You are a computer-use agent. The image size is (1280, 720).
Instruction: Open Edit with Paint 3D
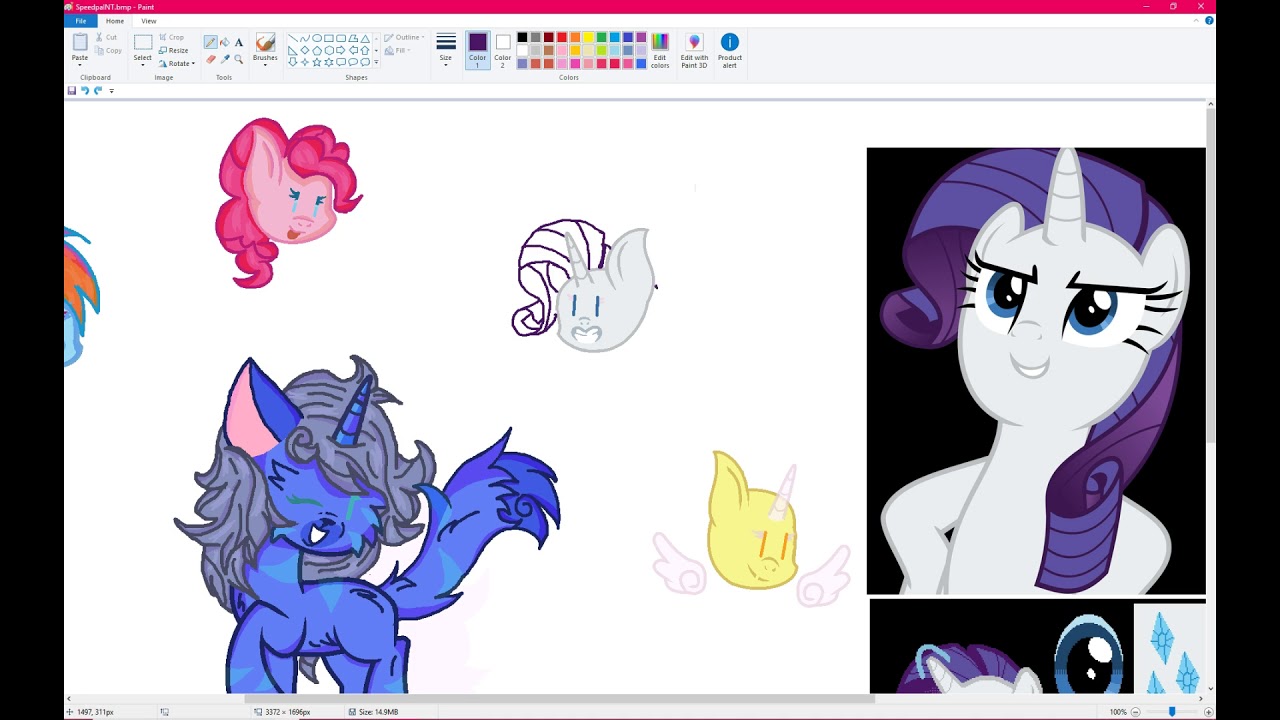(x=694, y=49)
